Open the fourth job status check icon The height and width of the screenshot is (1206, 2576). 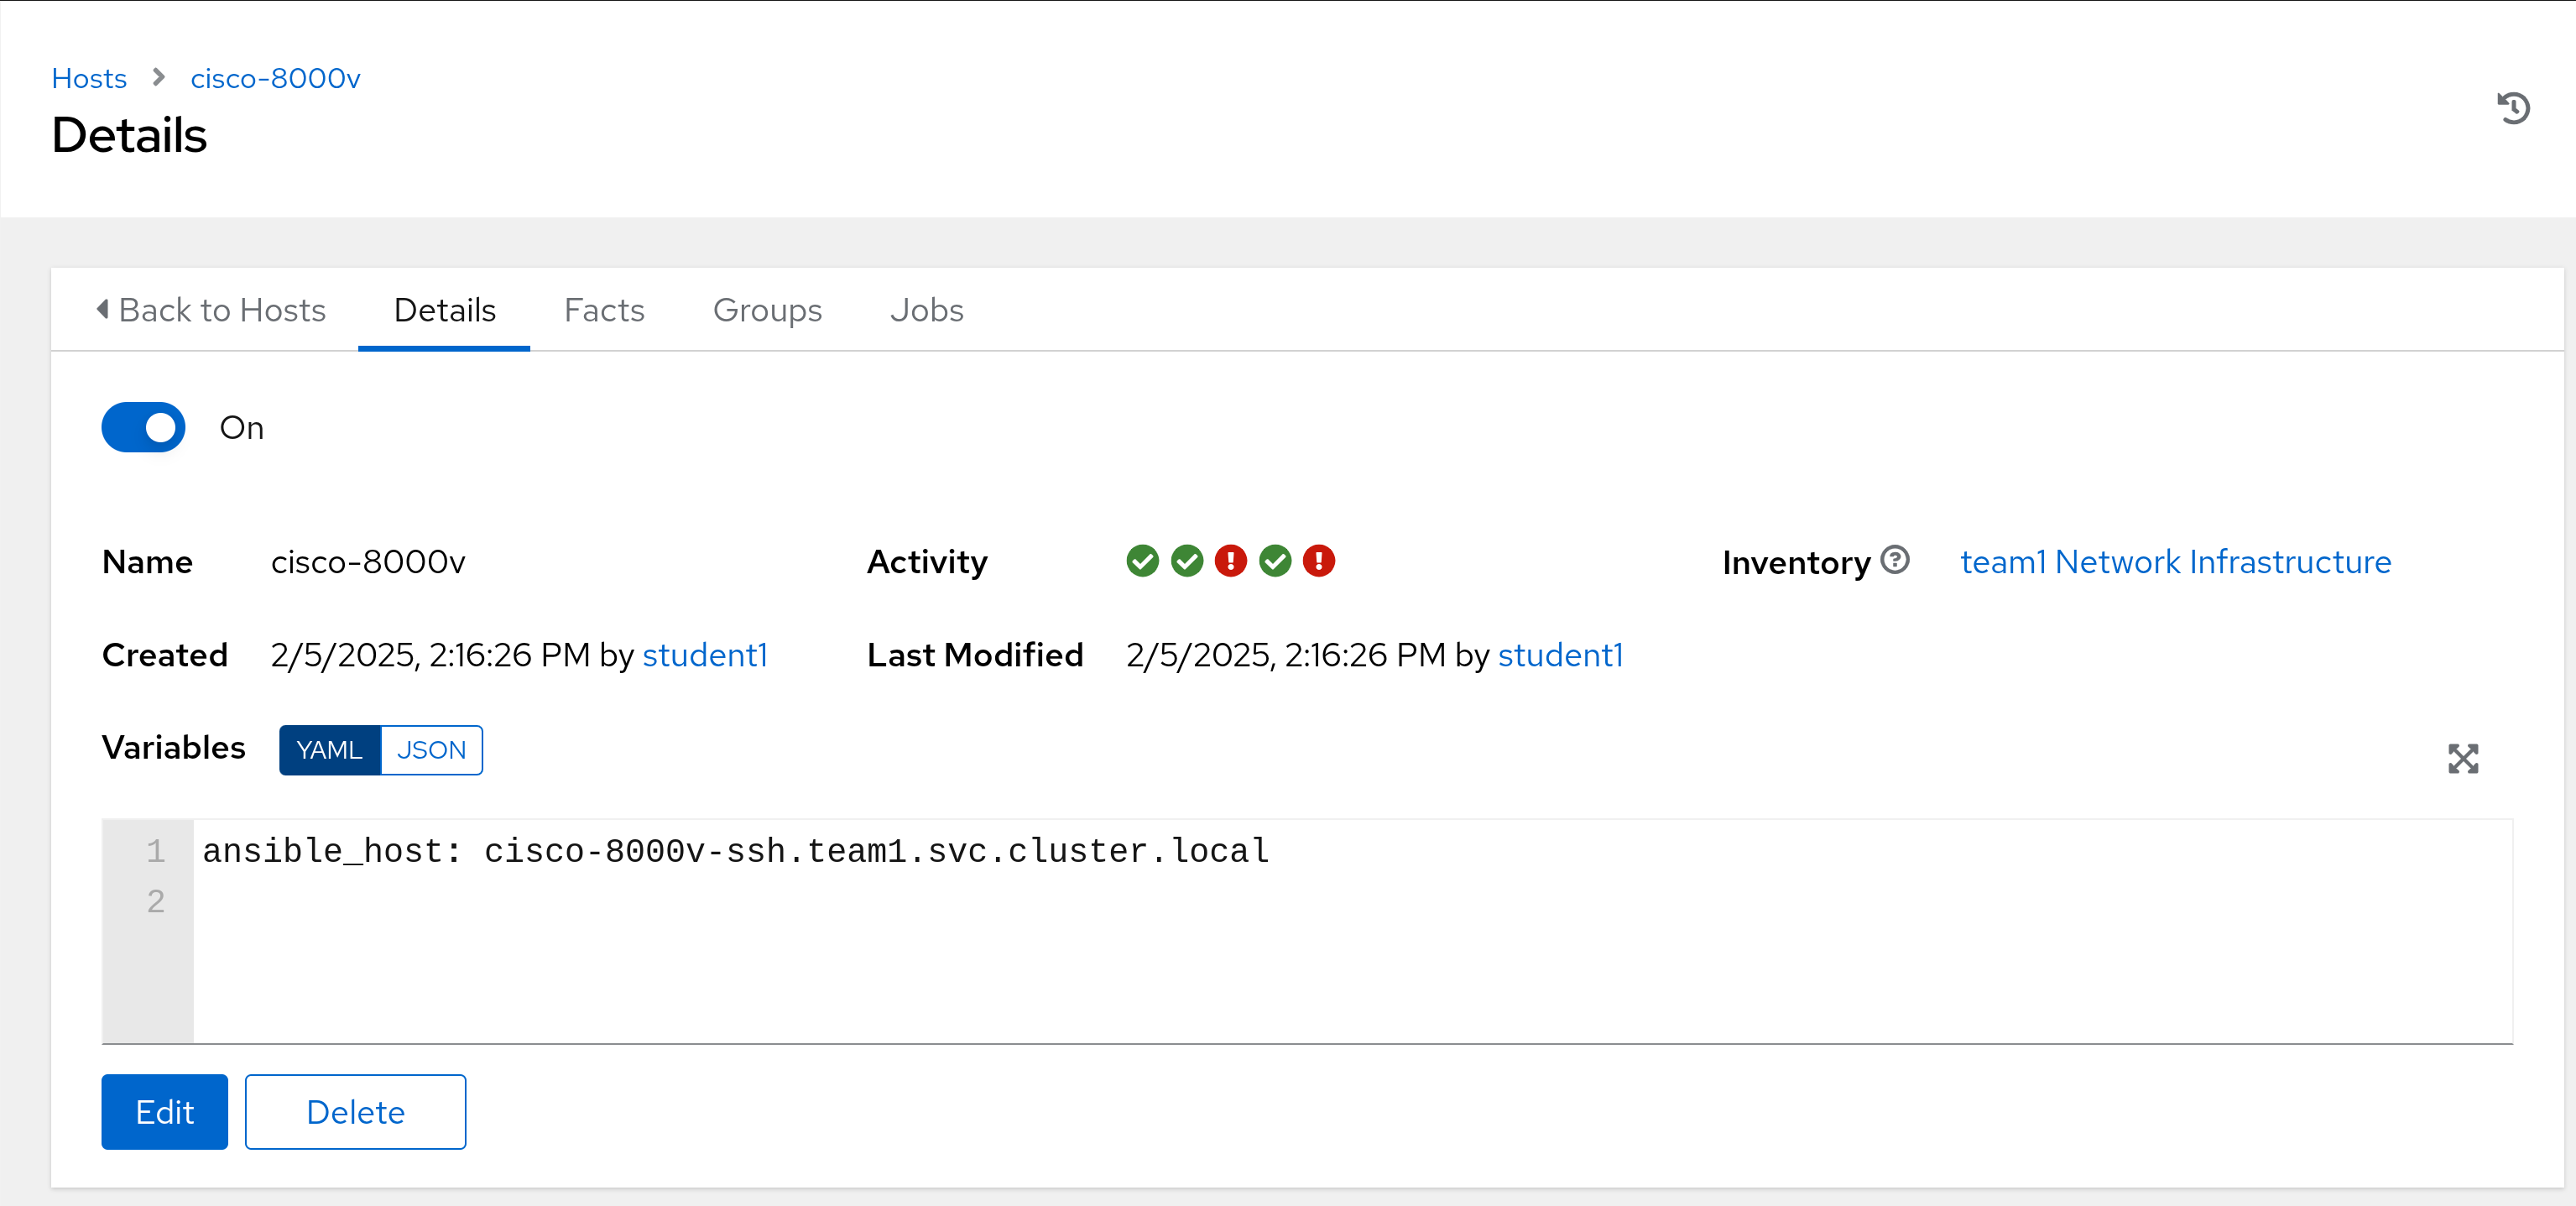[1275, 561]
